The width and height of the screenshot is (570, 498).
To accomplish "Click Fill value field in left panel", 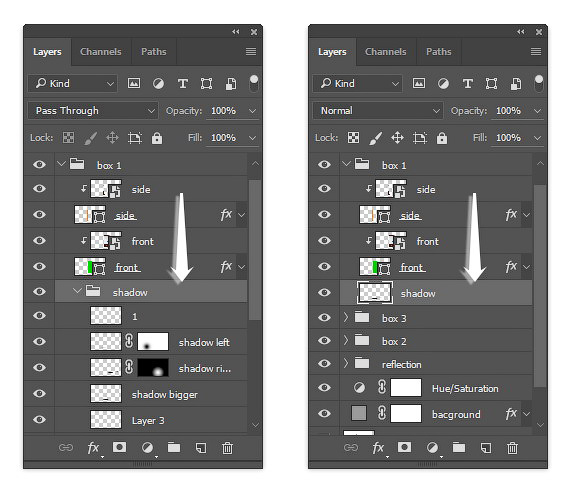I will pos(224,138).
